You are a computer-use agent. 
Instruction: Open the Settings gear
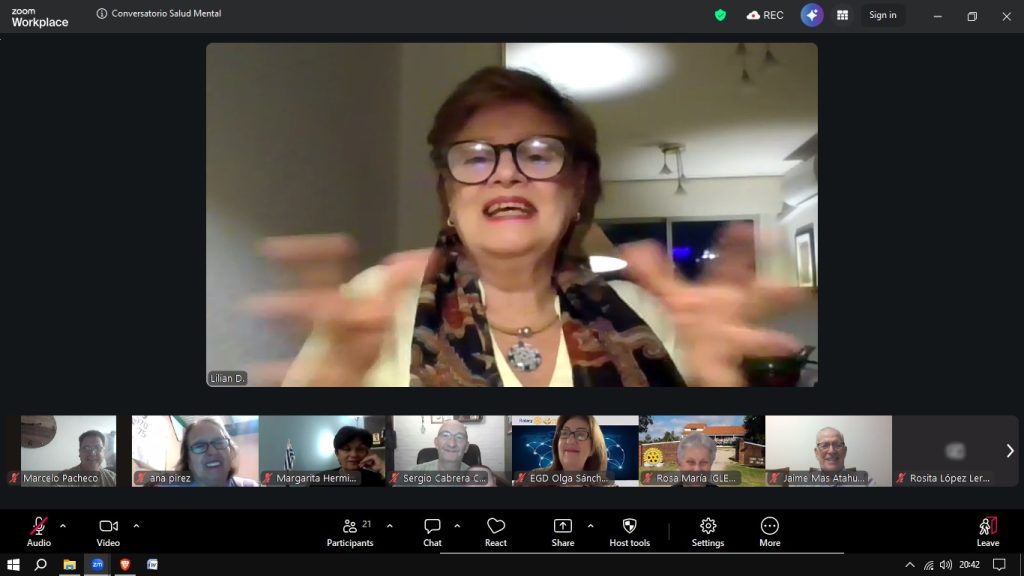[x=708, y=531]
